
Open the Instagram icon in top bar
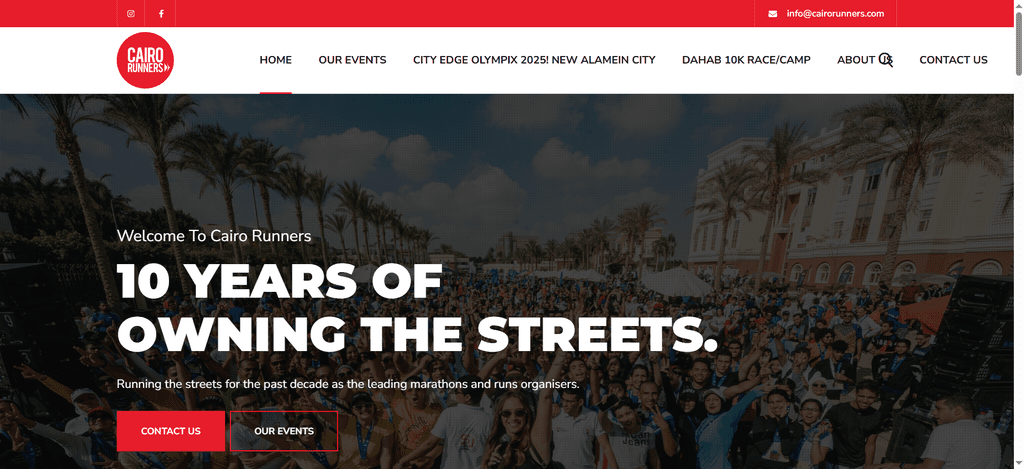(131, 14)
